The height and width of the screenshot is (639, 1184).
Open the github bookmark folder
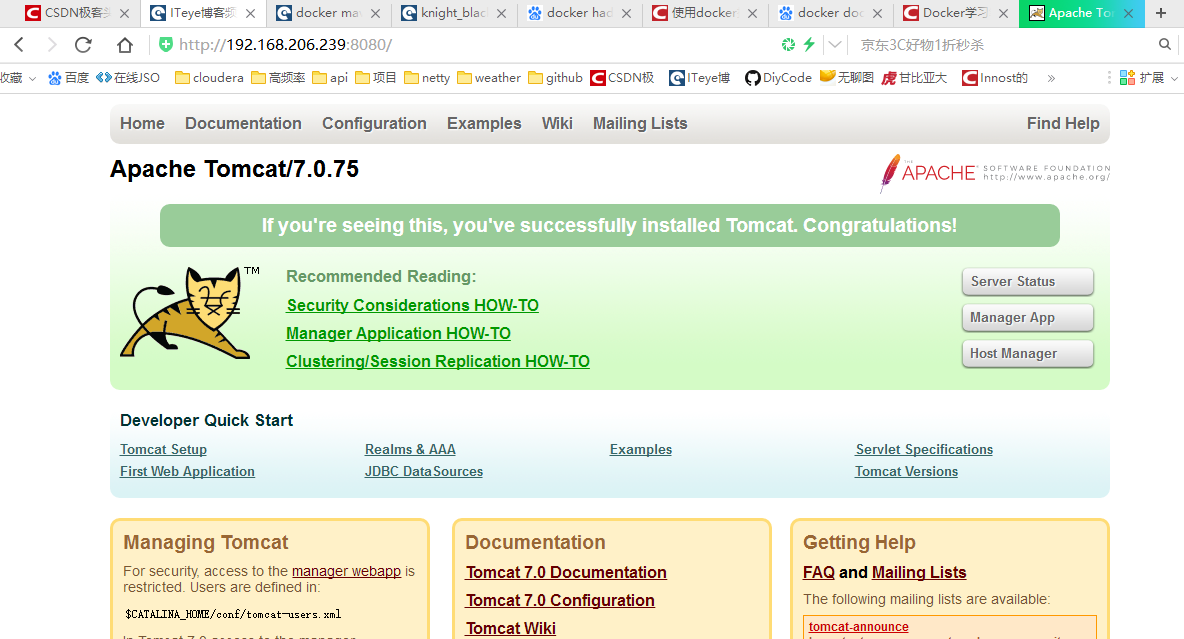click(556, 78)
